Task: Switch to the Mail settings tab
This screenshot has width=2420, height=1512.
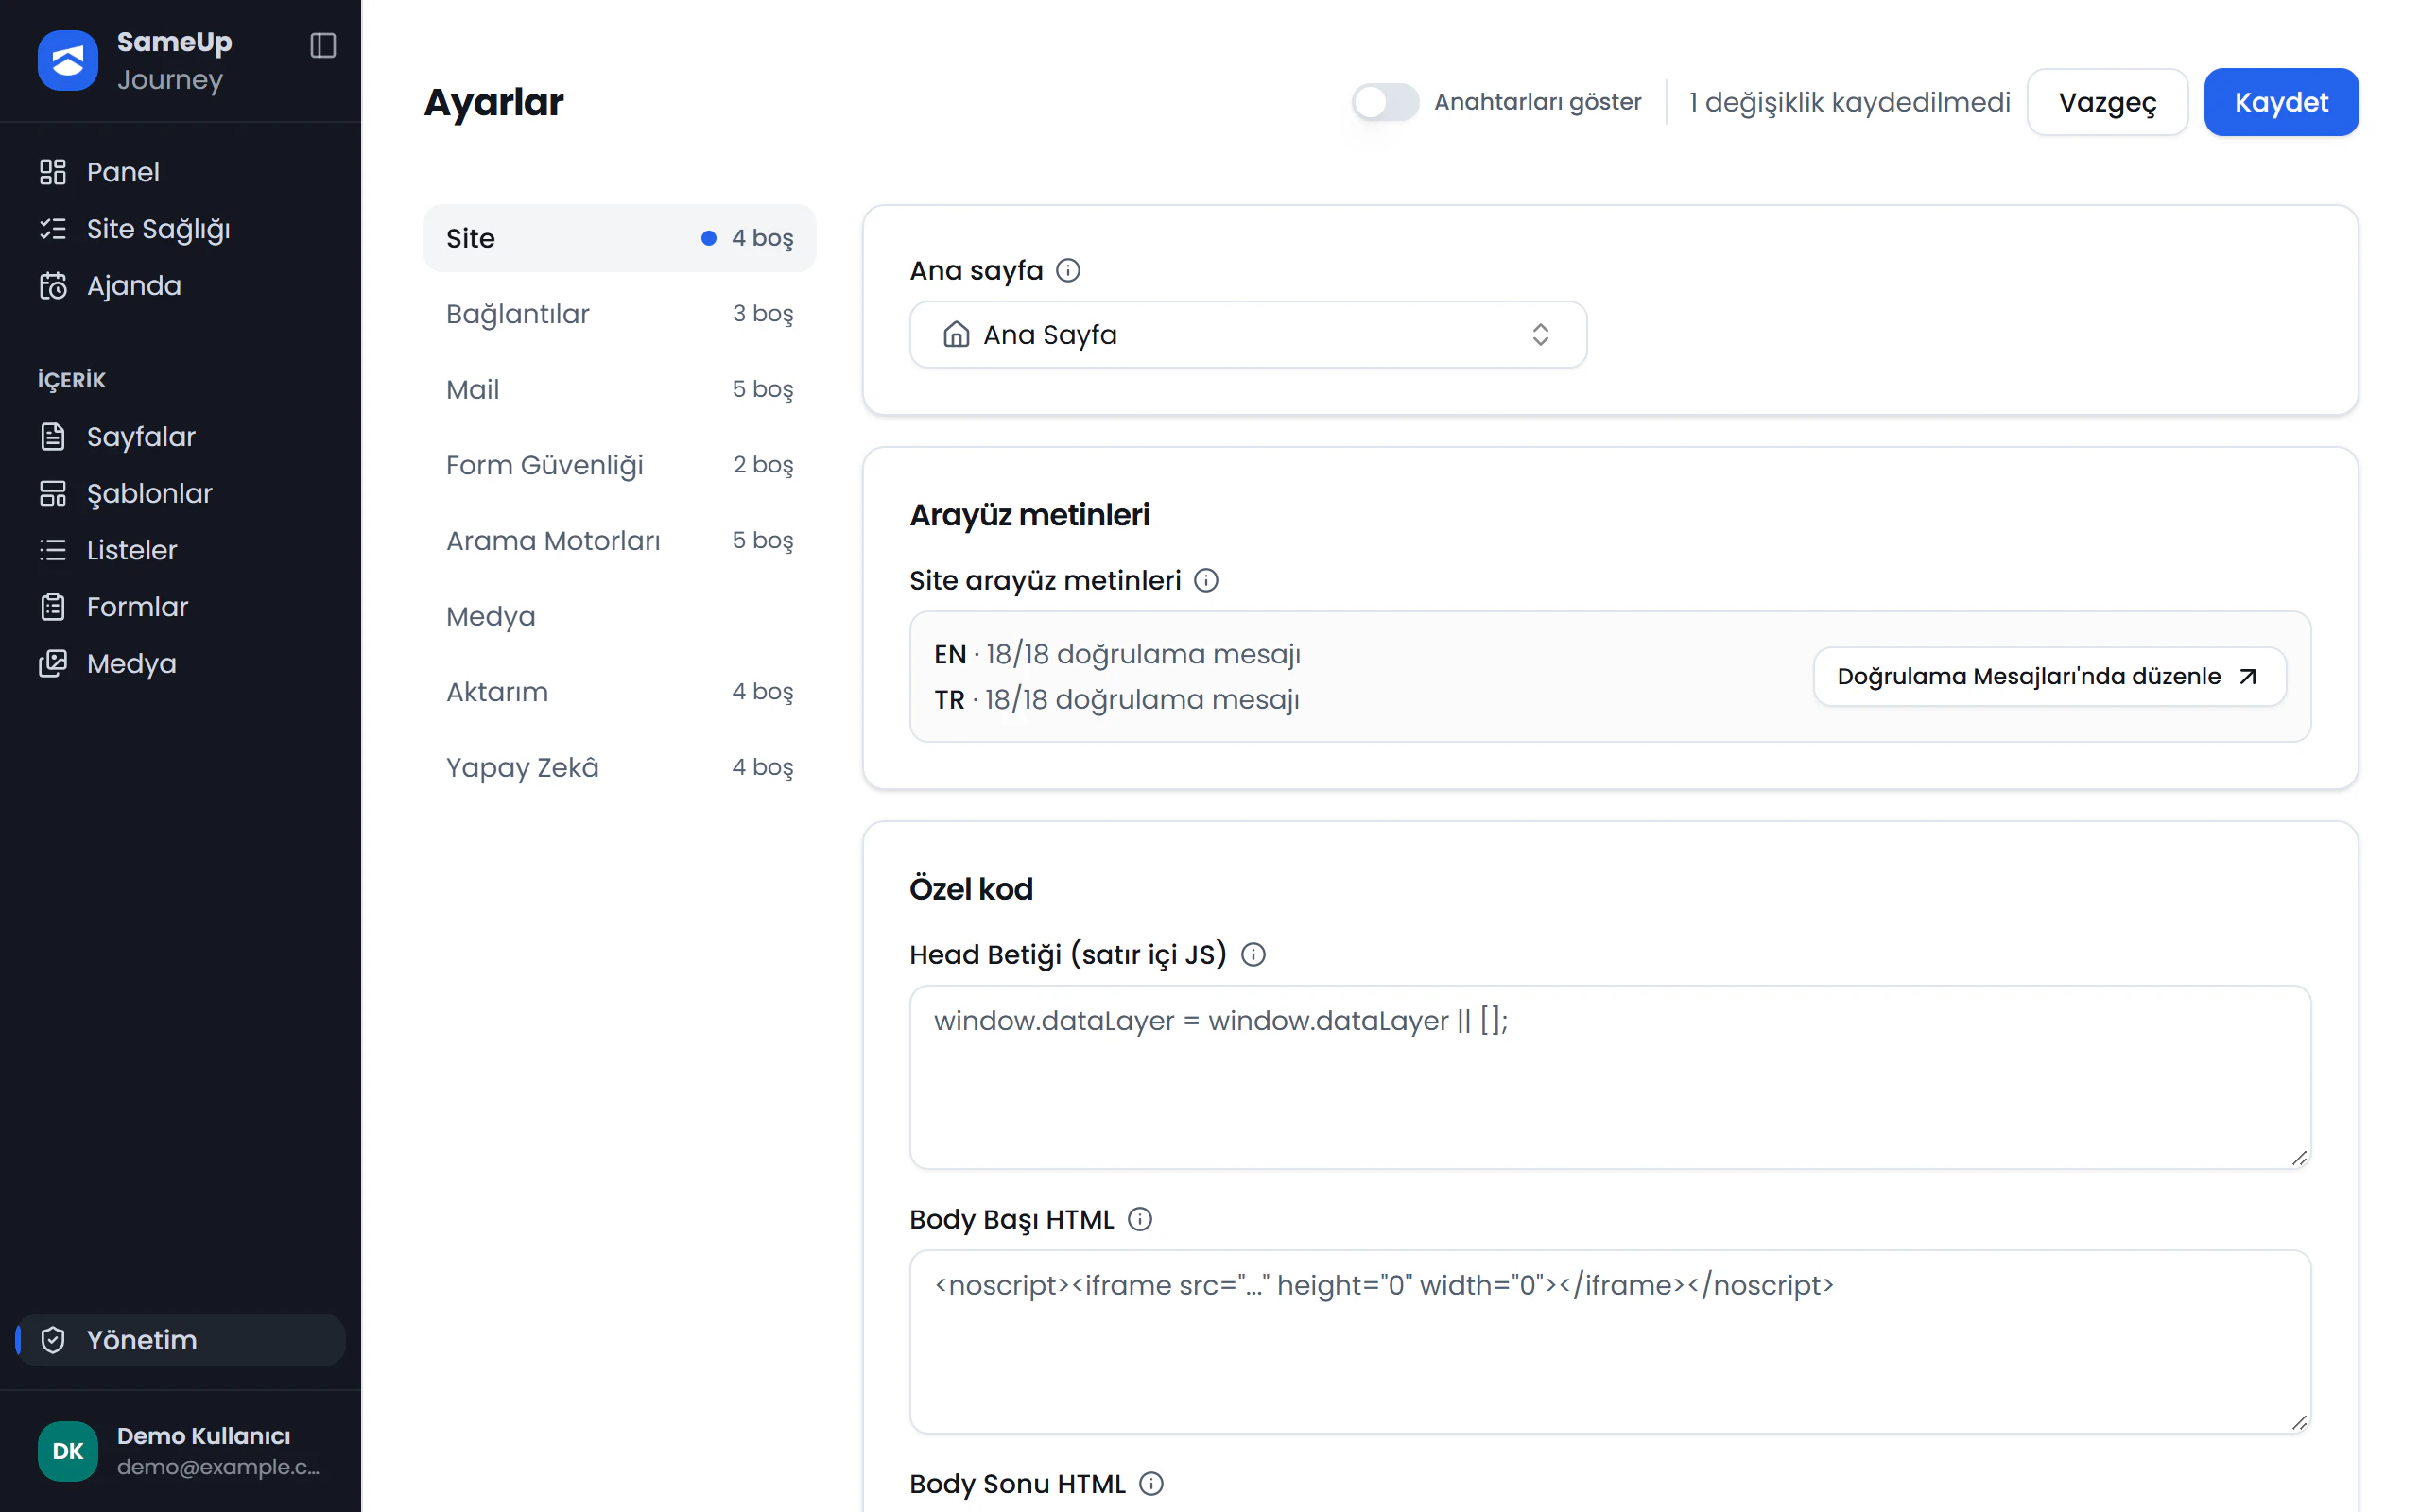Action: 619,389
